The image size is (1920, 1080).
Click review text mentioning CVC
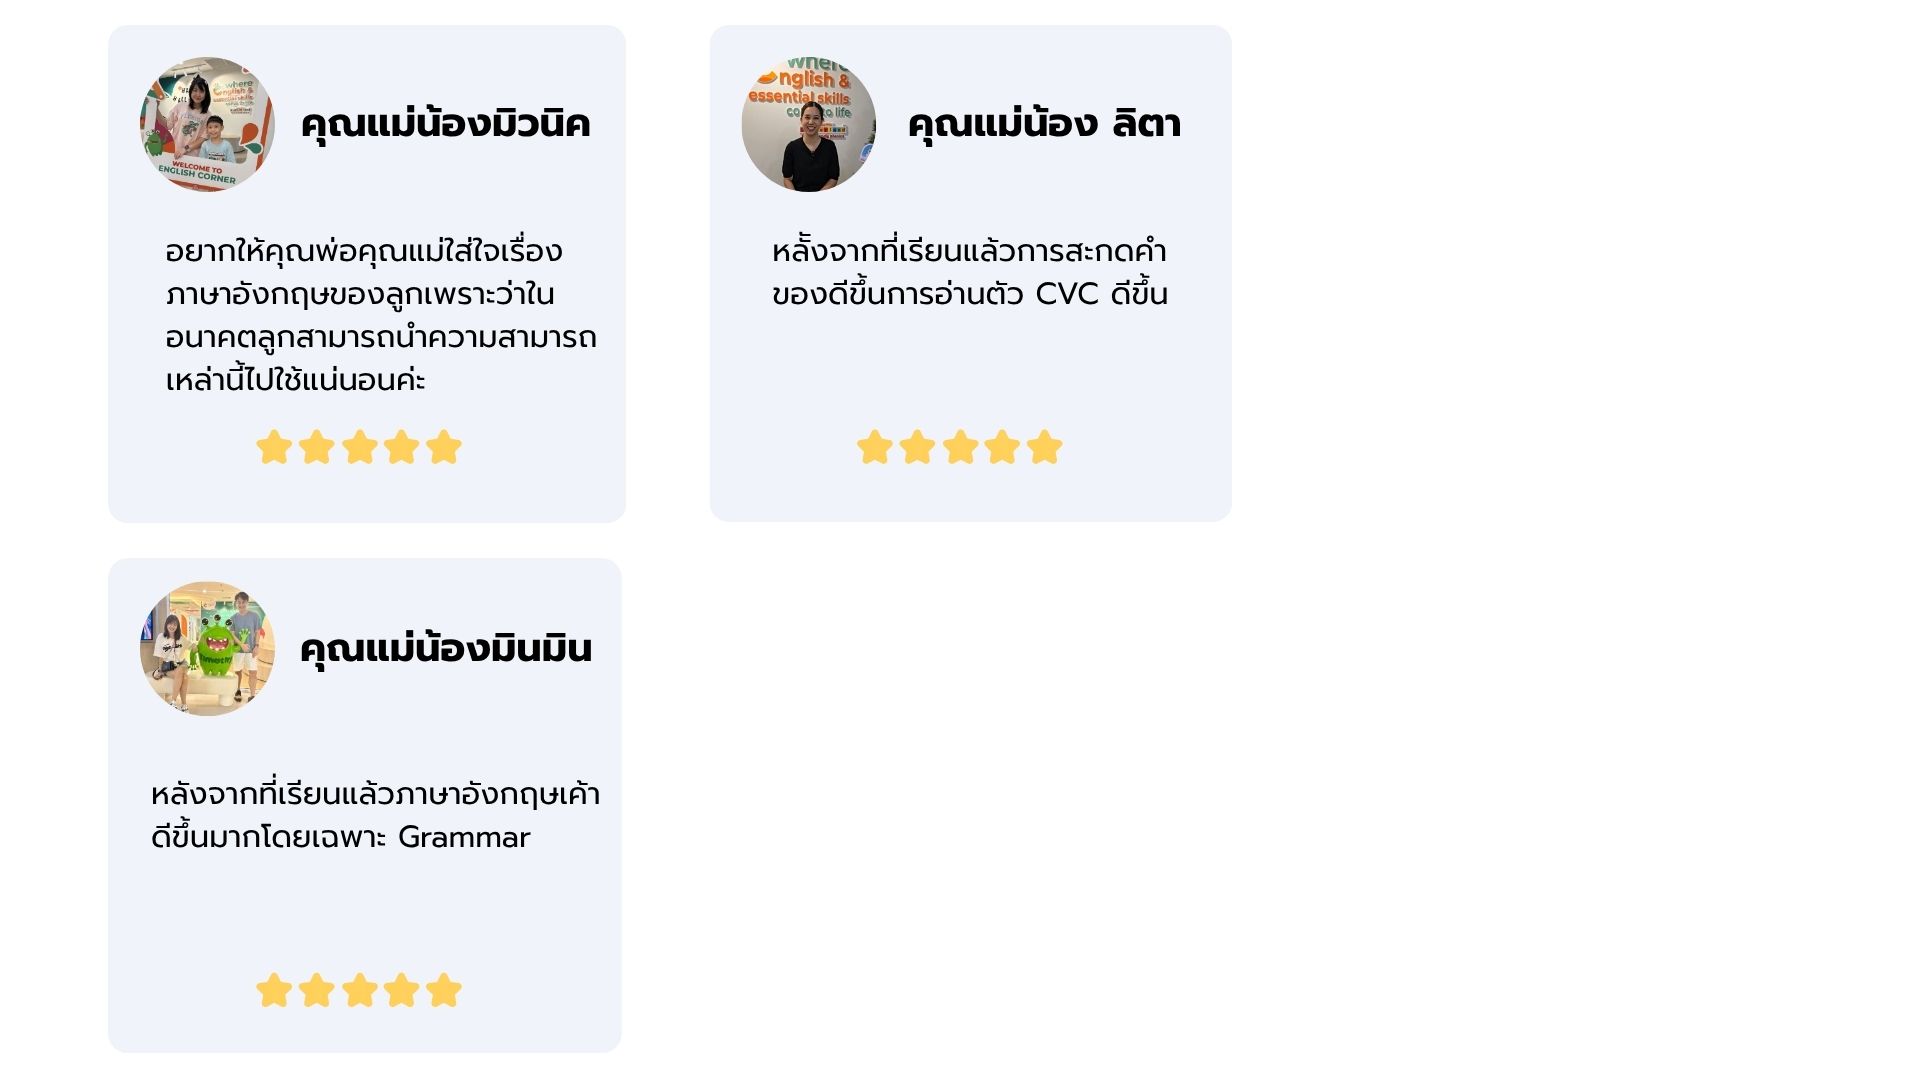coord(970,272)
